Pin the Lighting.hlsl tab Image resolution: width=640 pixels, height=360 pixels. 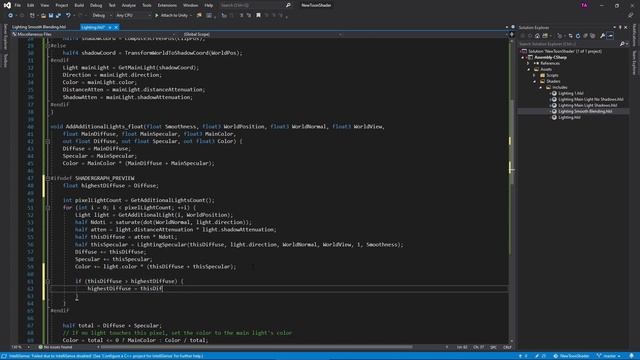(110, 27)
